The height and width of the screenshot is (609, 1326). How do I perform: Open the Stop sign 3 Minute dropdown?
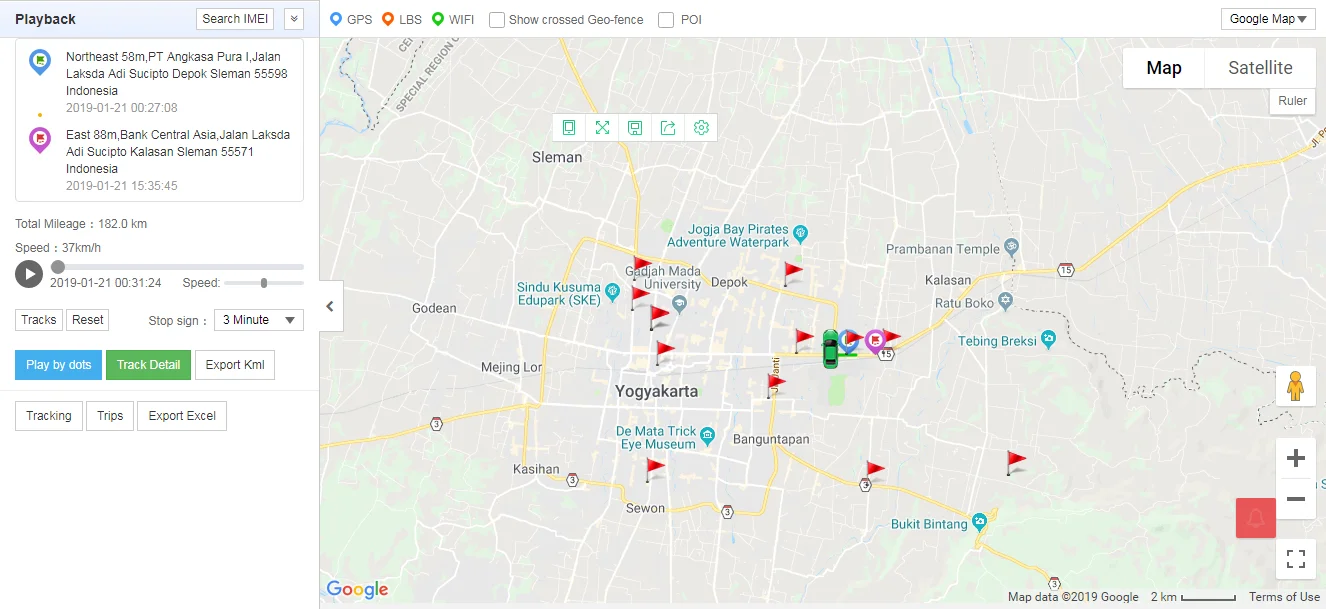(x=259, y=320)
